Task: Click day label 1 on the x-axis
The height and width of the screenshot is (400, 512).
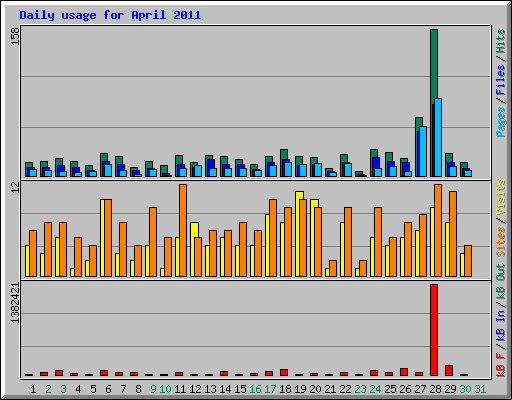Action: pyautogui.click(x=33, y=389)
